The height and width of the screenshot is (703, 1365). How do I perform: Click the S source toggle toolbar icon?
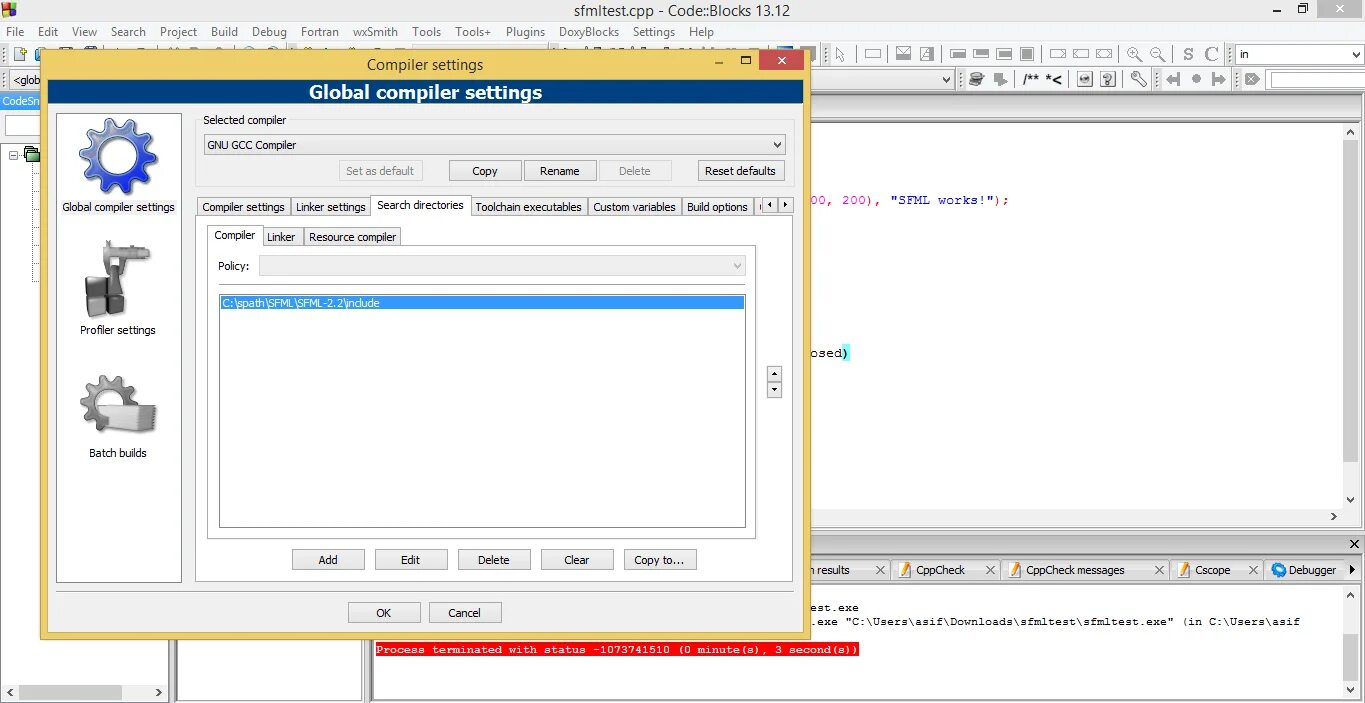1188,54
